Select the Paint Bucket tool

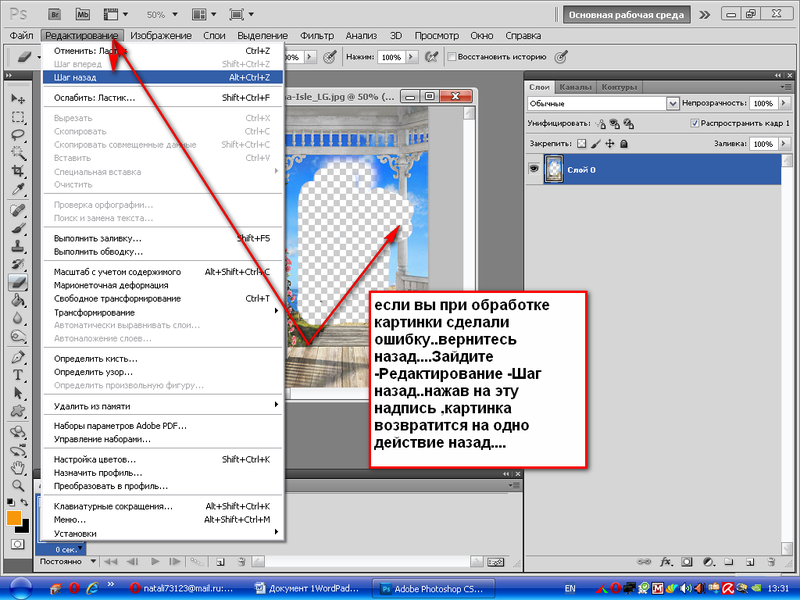18,300
